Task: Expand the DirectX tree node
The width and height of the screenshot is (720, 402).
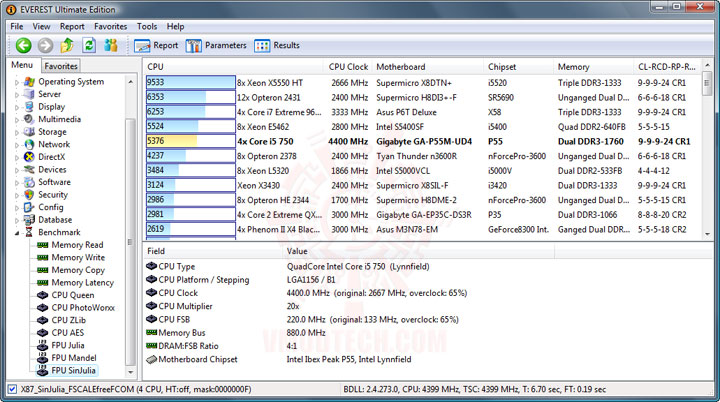Action: [x=17, y=158]
